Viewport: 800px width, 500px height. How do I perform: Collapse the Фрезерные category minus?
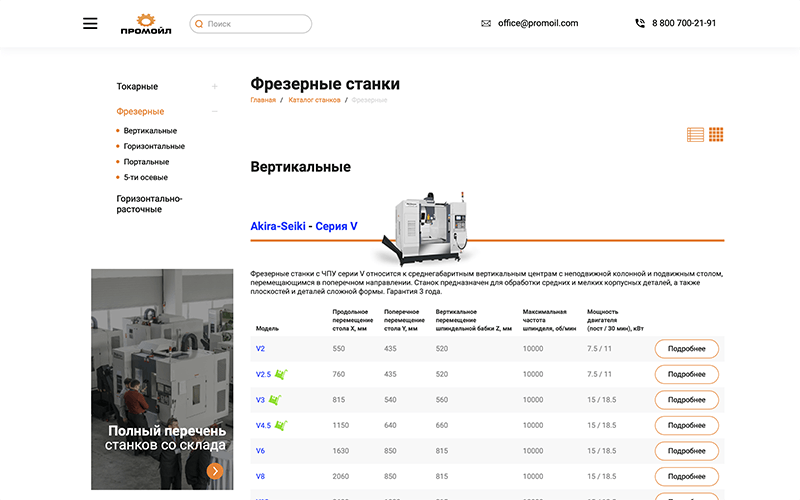click(x=215, y=111)
